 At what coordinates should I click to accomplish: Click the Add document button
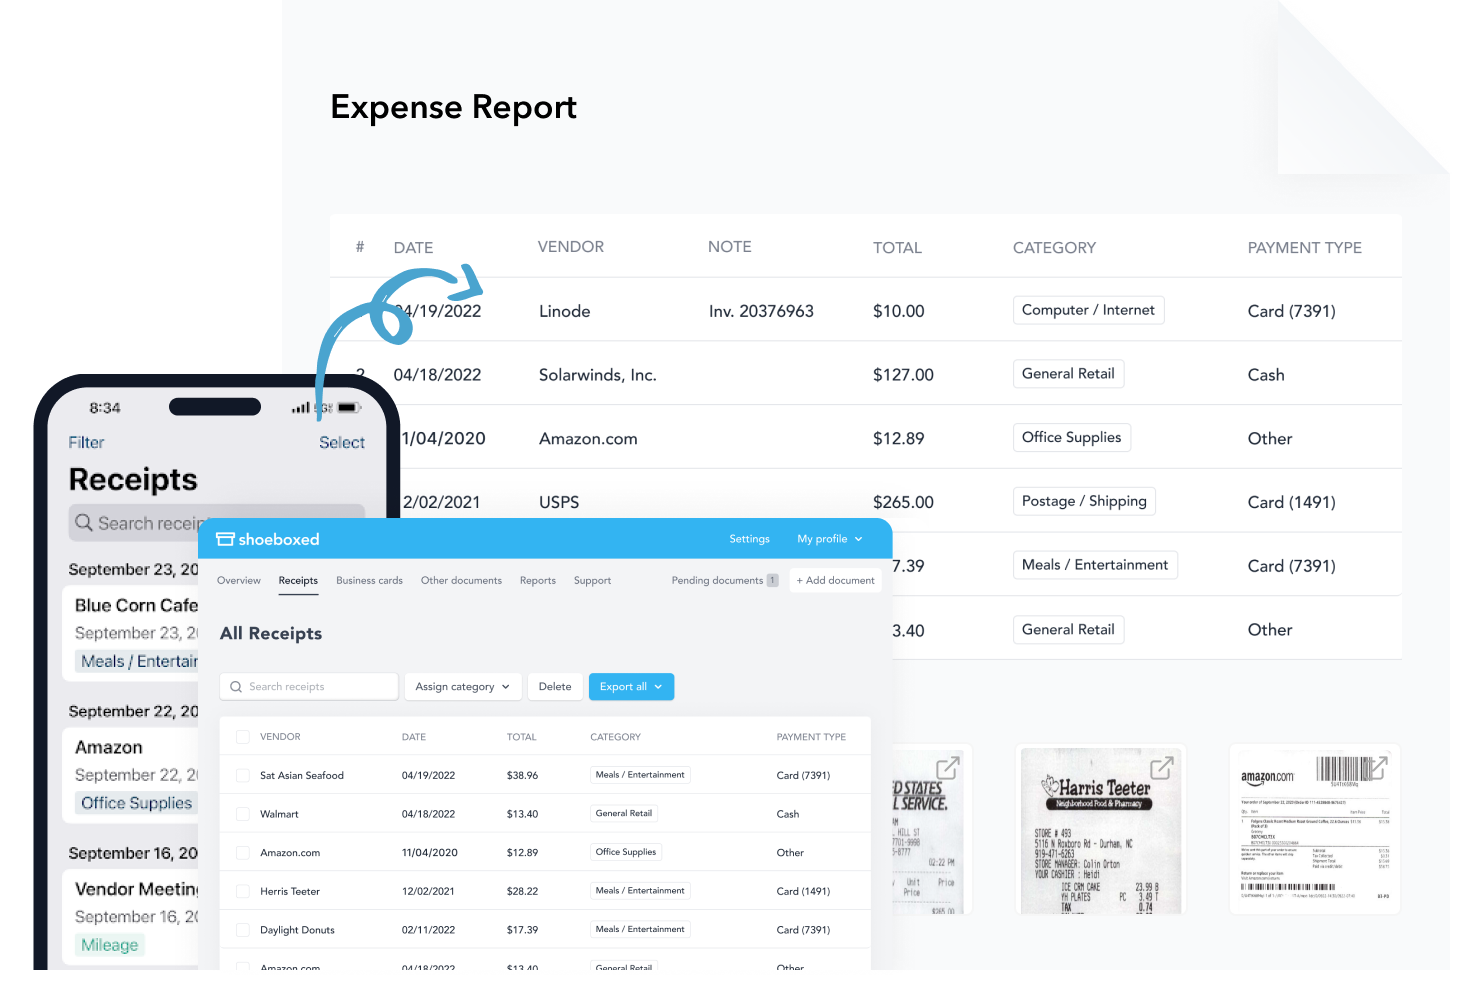click(835, 580)
